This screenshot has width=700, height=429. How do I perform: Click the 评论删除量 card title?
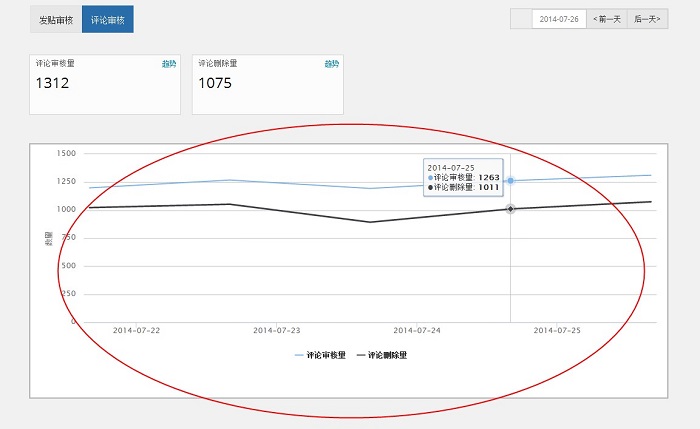[x=218, y=63]
